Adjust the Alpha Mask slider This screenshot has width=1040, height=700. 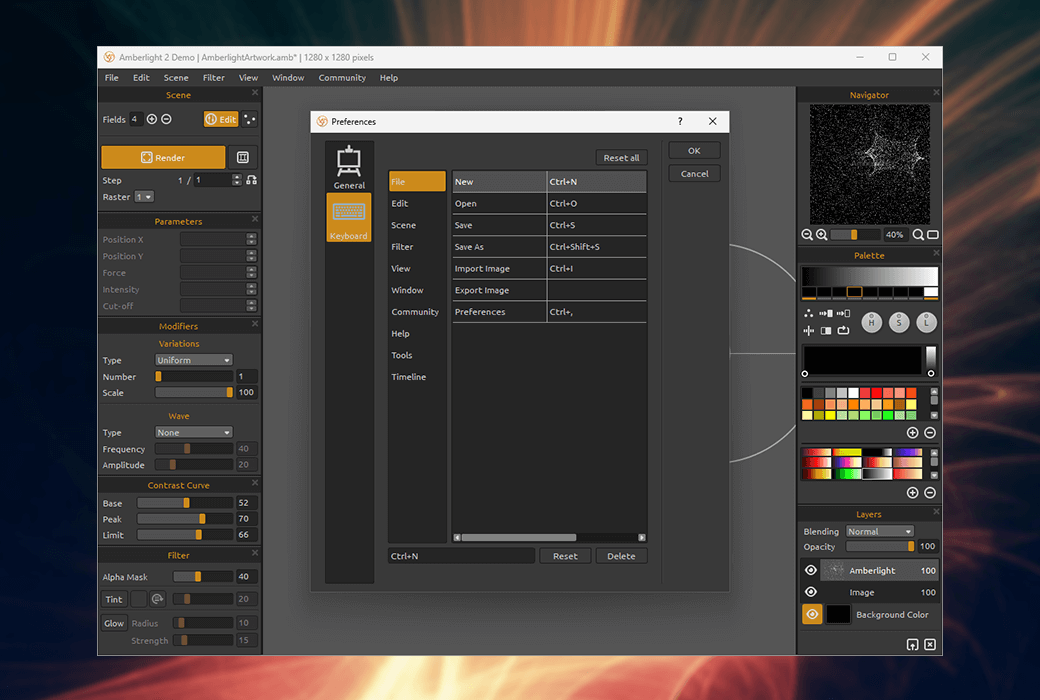[x=203, y=577]
